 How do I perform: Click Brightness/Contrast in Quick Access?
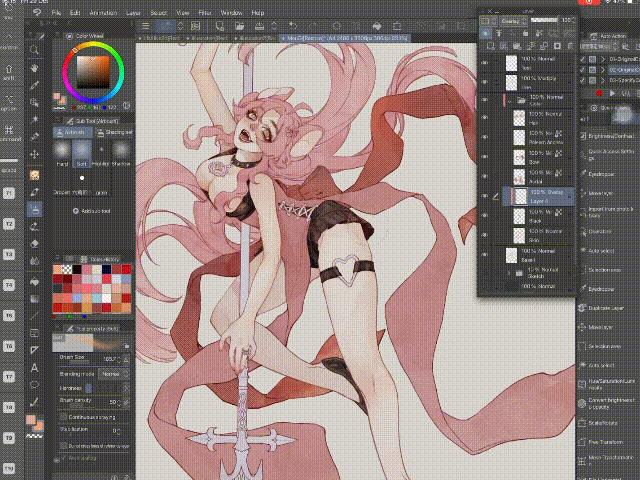[611, 135]
